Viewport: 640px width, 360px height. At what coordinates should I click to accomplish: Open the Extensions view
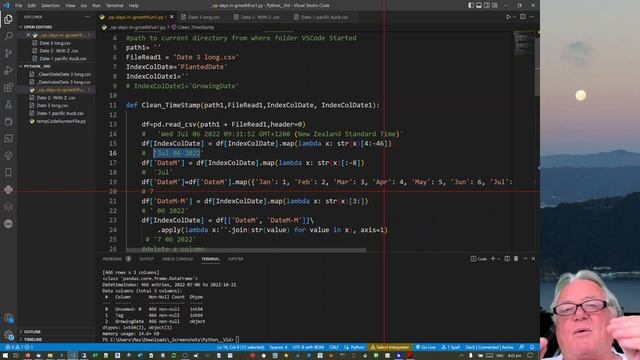8,87
